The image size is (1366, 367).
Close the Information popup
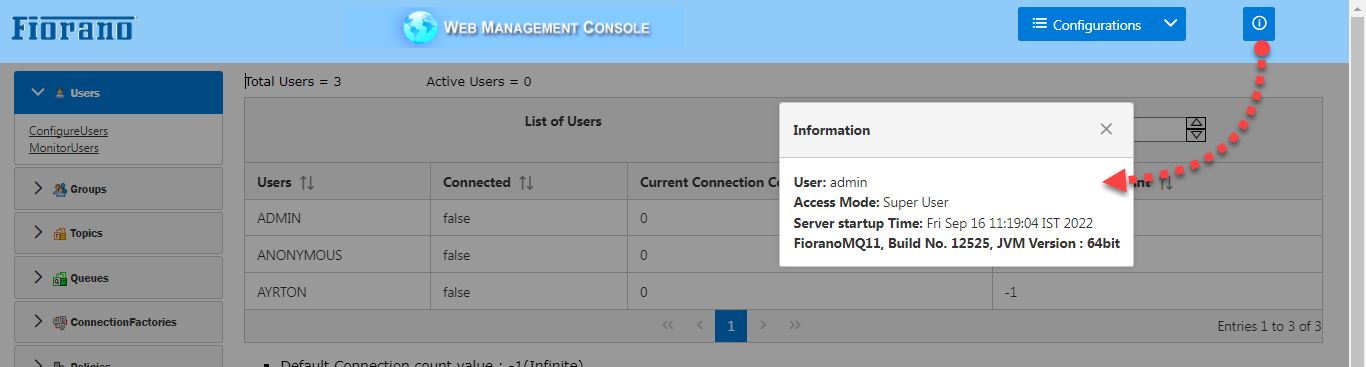click(1106, 129)
